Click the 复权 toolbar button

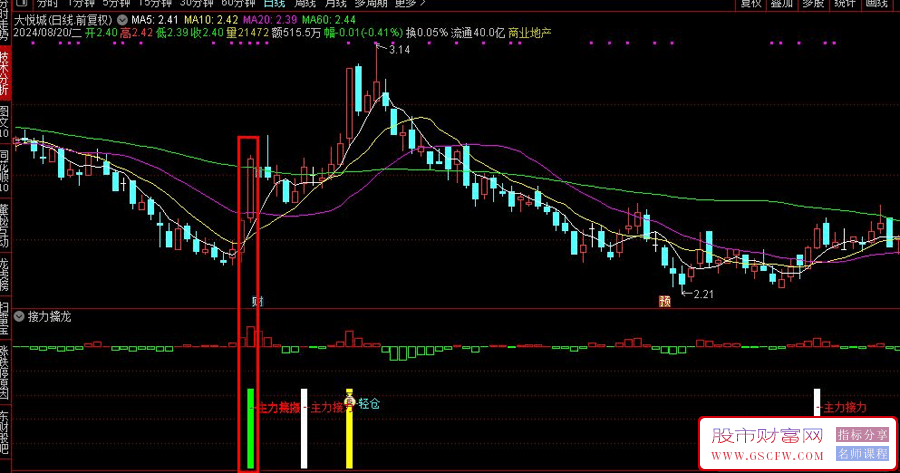751,3
